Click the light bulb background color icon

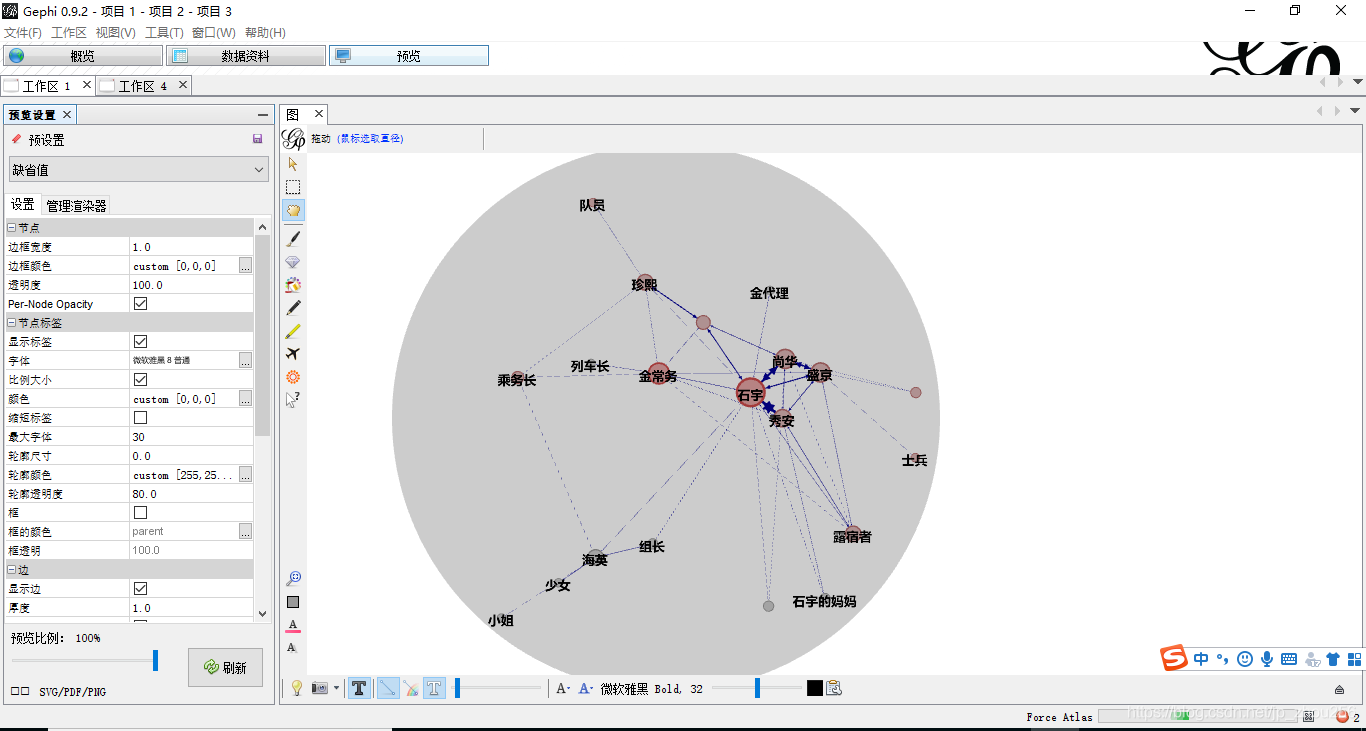pos(297,688)
